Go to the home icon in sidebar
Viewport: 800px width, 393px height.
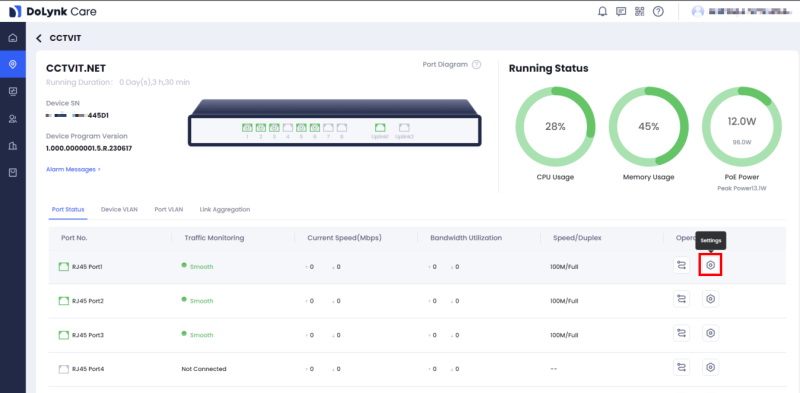point(13,38)
